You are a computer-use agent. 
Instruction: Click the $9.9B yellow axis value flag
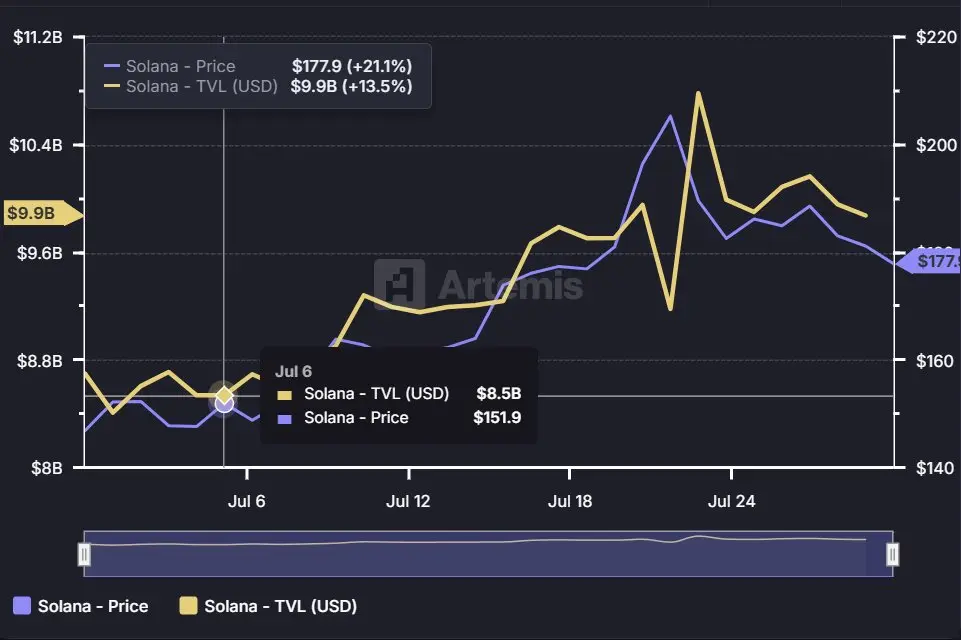(x=43, y=213)
